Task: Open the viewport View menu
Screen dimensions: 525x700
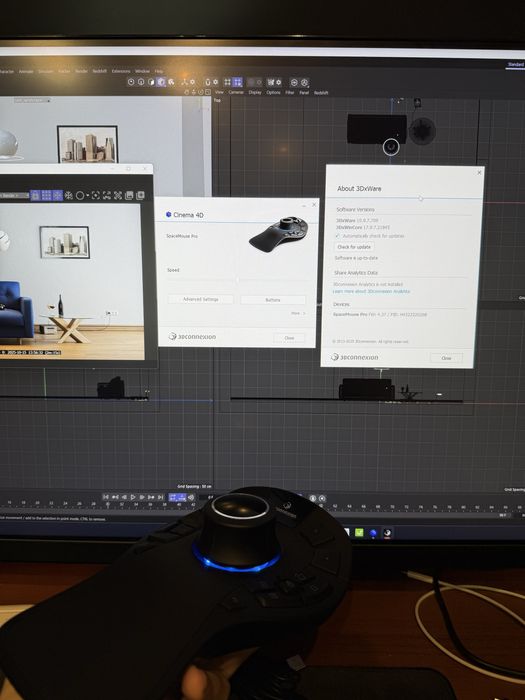Action: coord(219,92)
